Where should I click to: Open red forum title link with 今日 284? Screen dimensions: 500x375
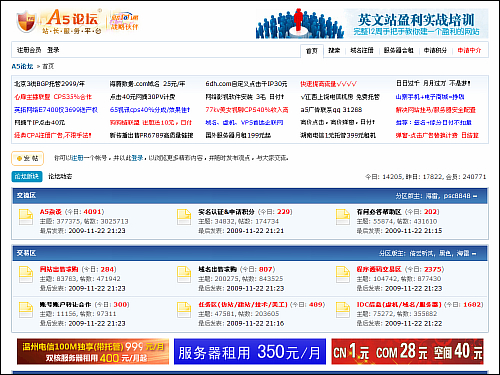pyautogui.click(x=59, y=269)
